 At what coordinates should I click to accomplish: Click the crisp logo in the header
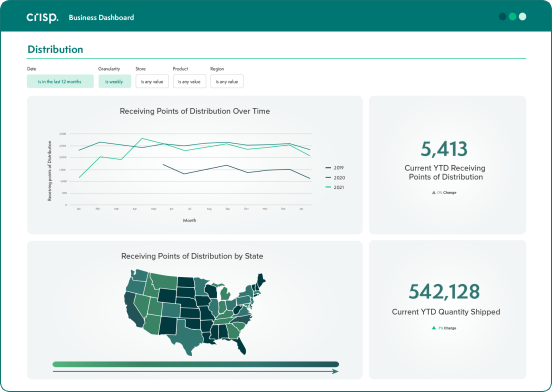point(42,17)
